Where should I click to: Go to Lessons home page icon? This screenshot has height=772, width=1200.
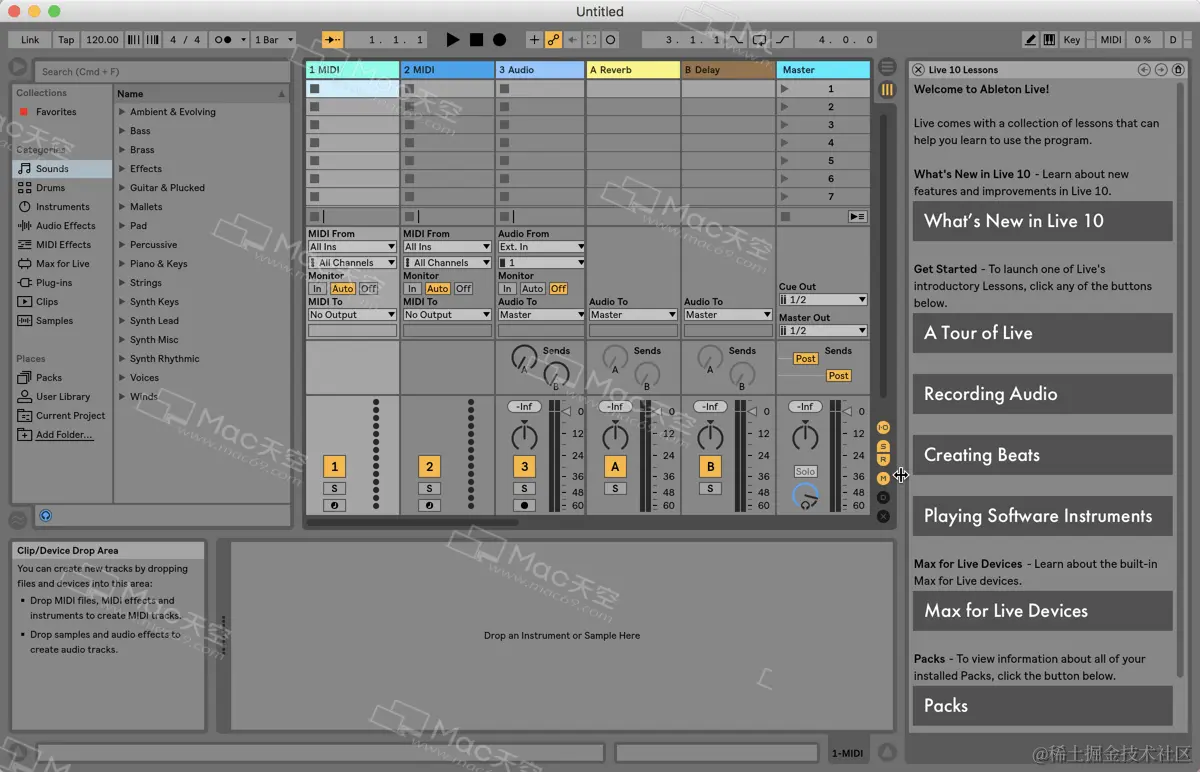[x=1178, y=70]
